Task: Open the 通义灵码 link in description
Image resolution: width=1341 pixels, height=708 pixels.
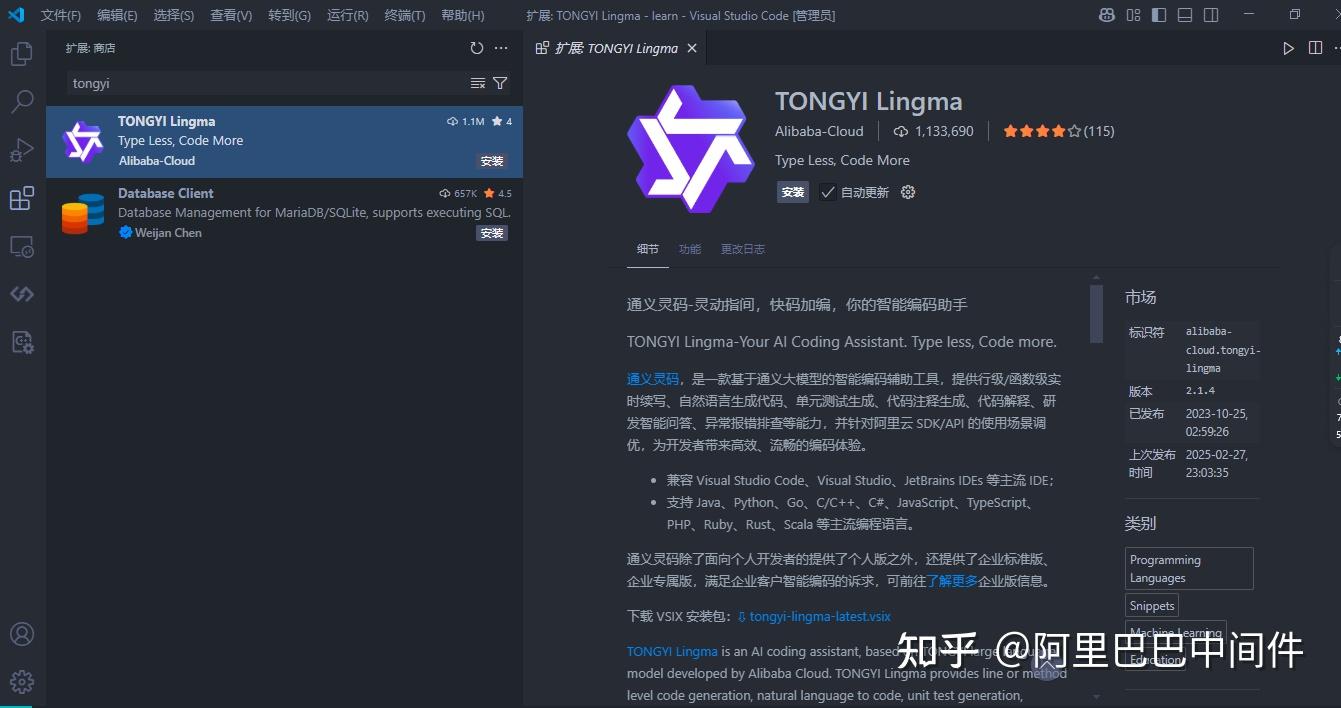Action: pos(653,379)
